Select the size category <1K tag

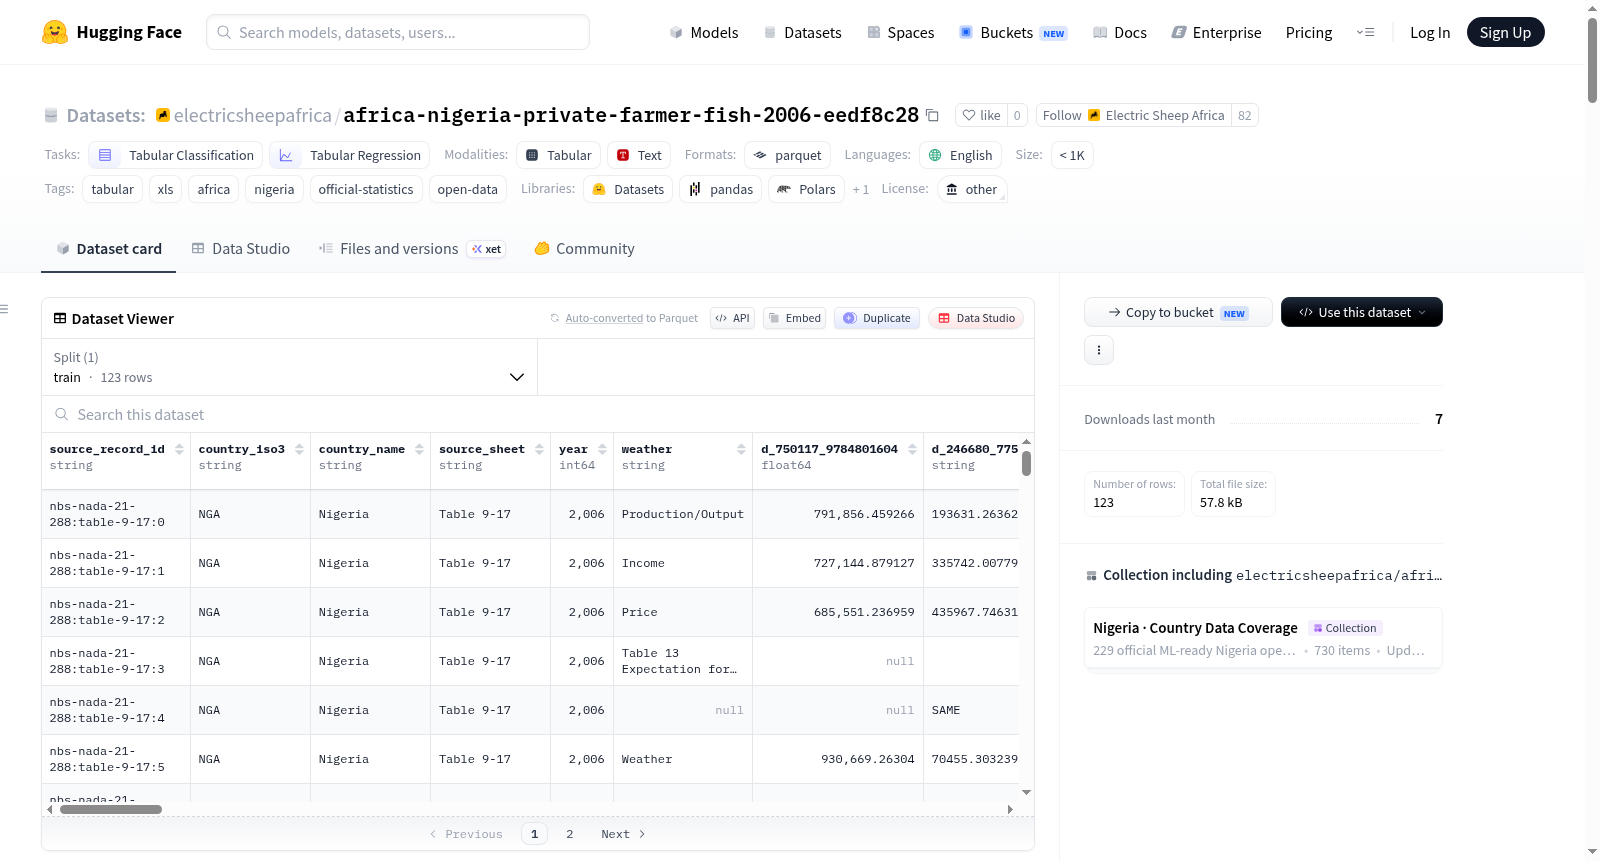pos(1072,155)
